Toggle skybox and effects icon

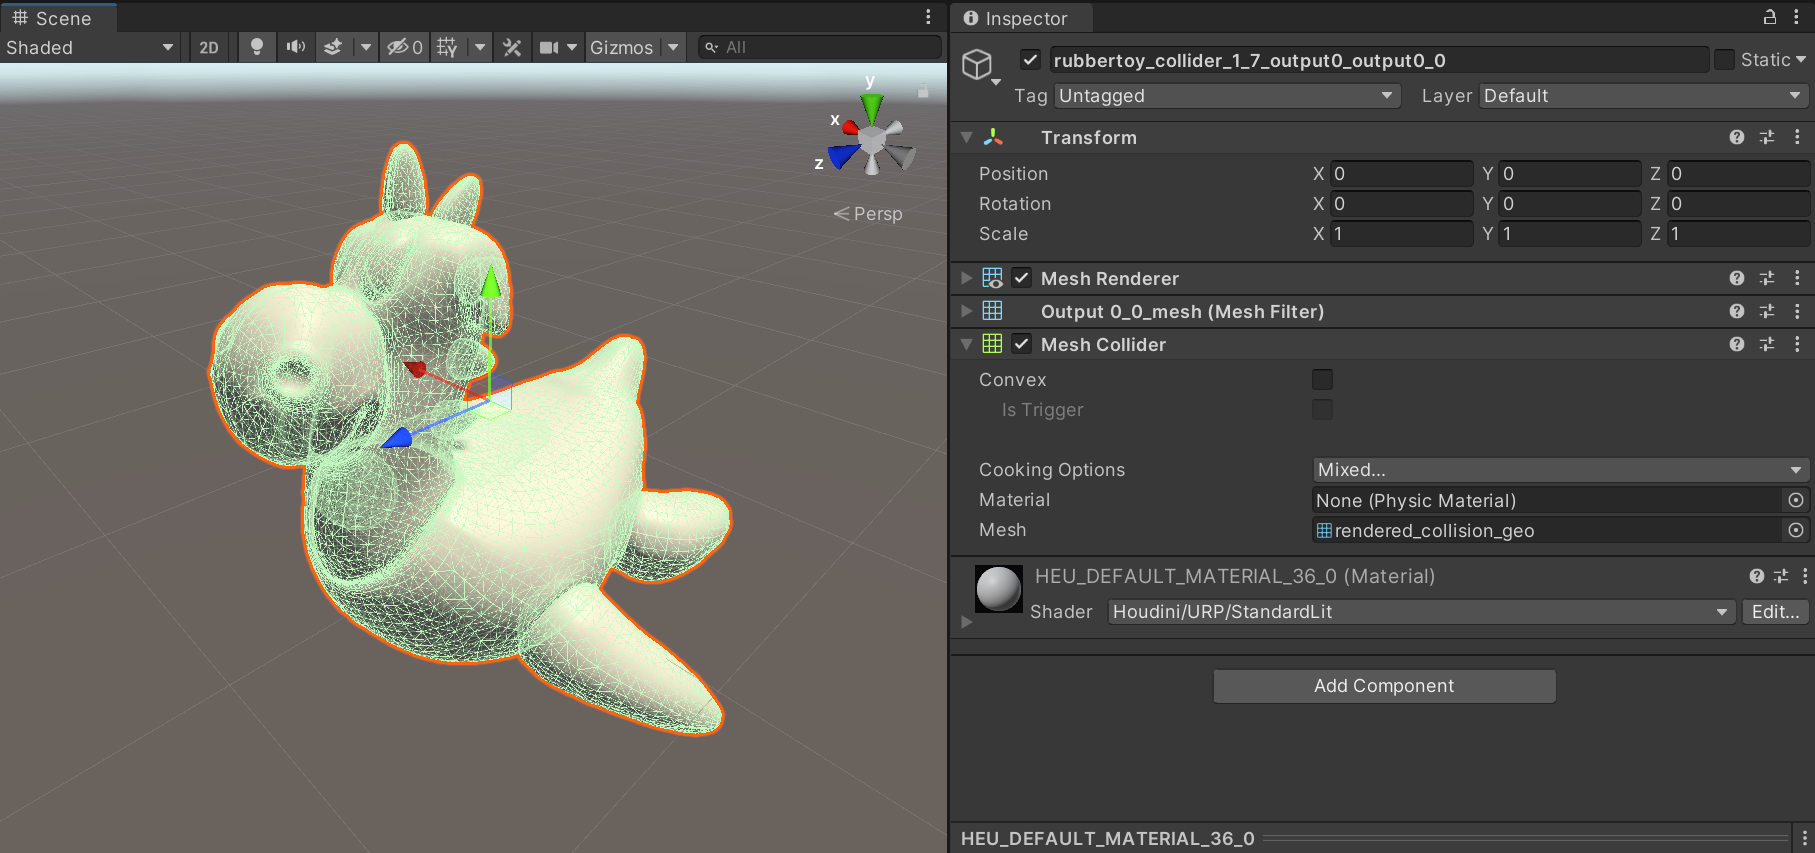pos(334,47)
